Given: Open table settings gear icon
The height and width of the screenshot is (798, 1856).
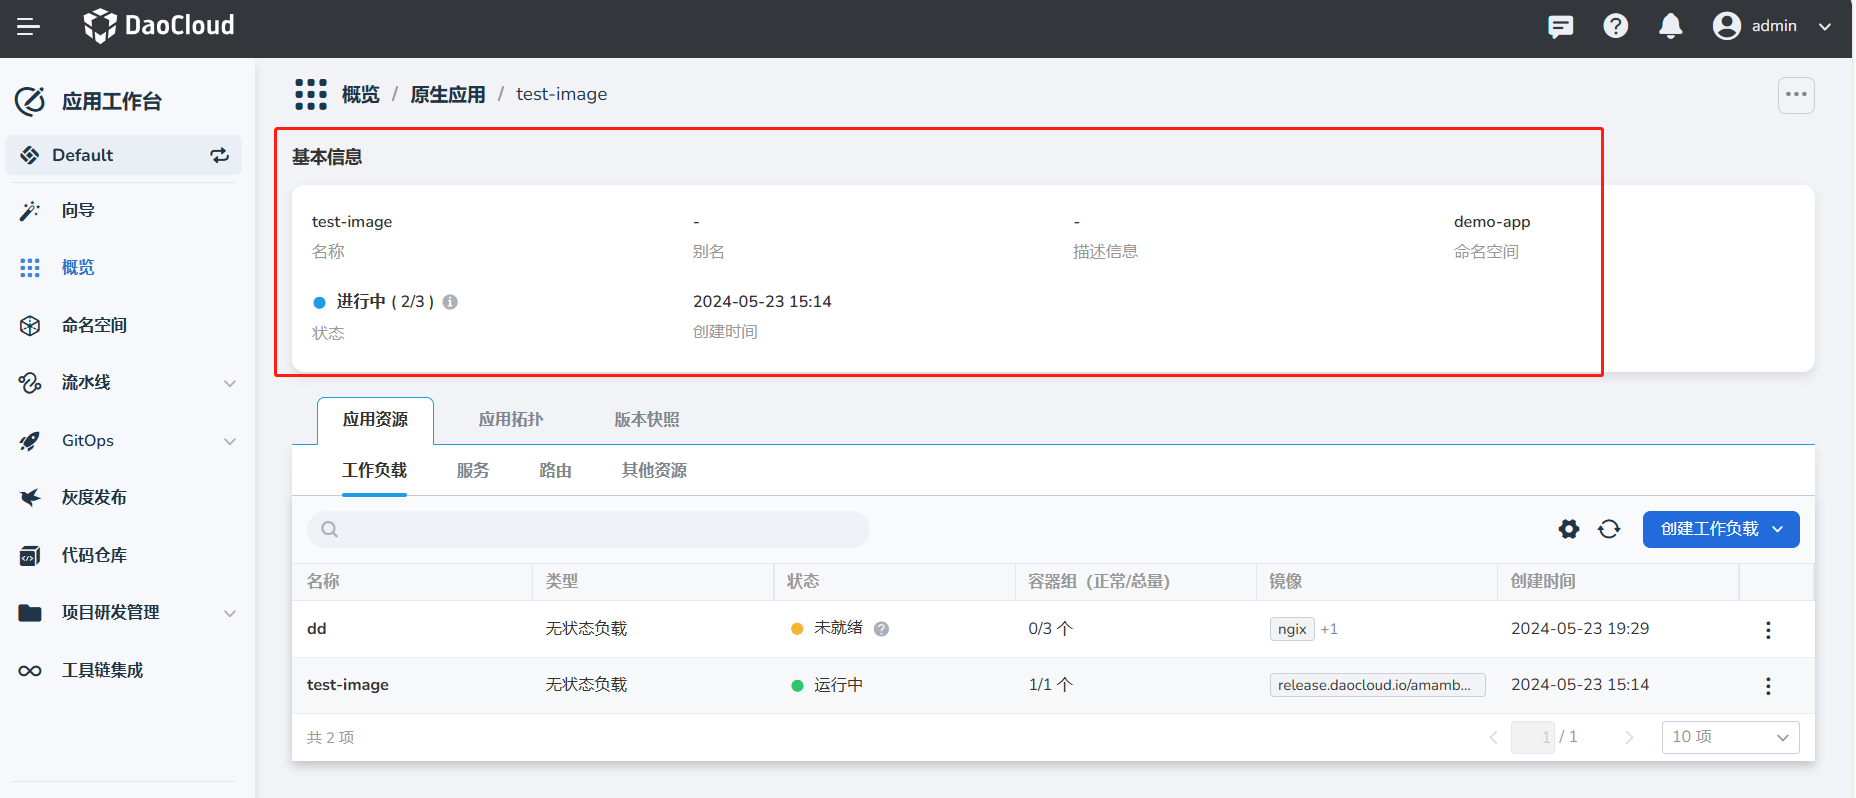Looking at the screenshot, I should tap(1569, 529).
